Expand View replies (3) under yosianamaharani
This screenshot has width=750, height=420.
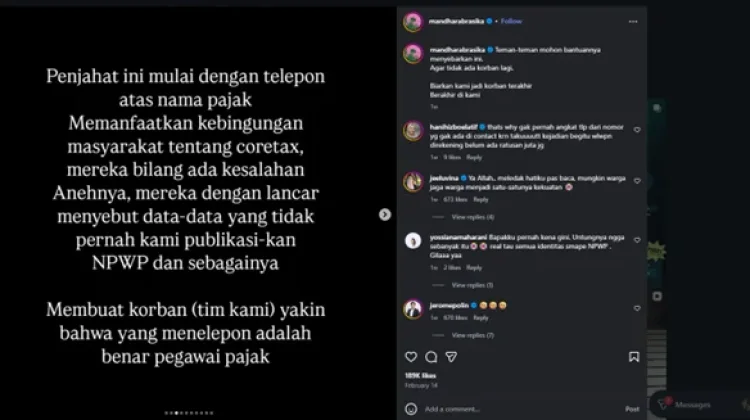pyautogui.click(x=472, y=285)
